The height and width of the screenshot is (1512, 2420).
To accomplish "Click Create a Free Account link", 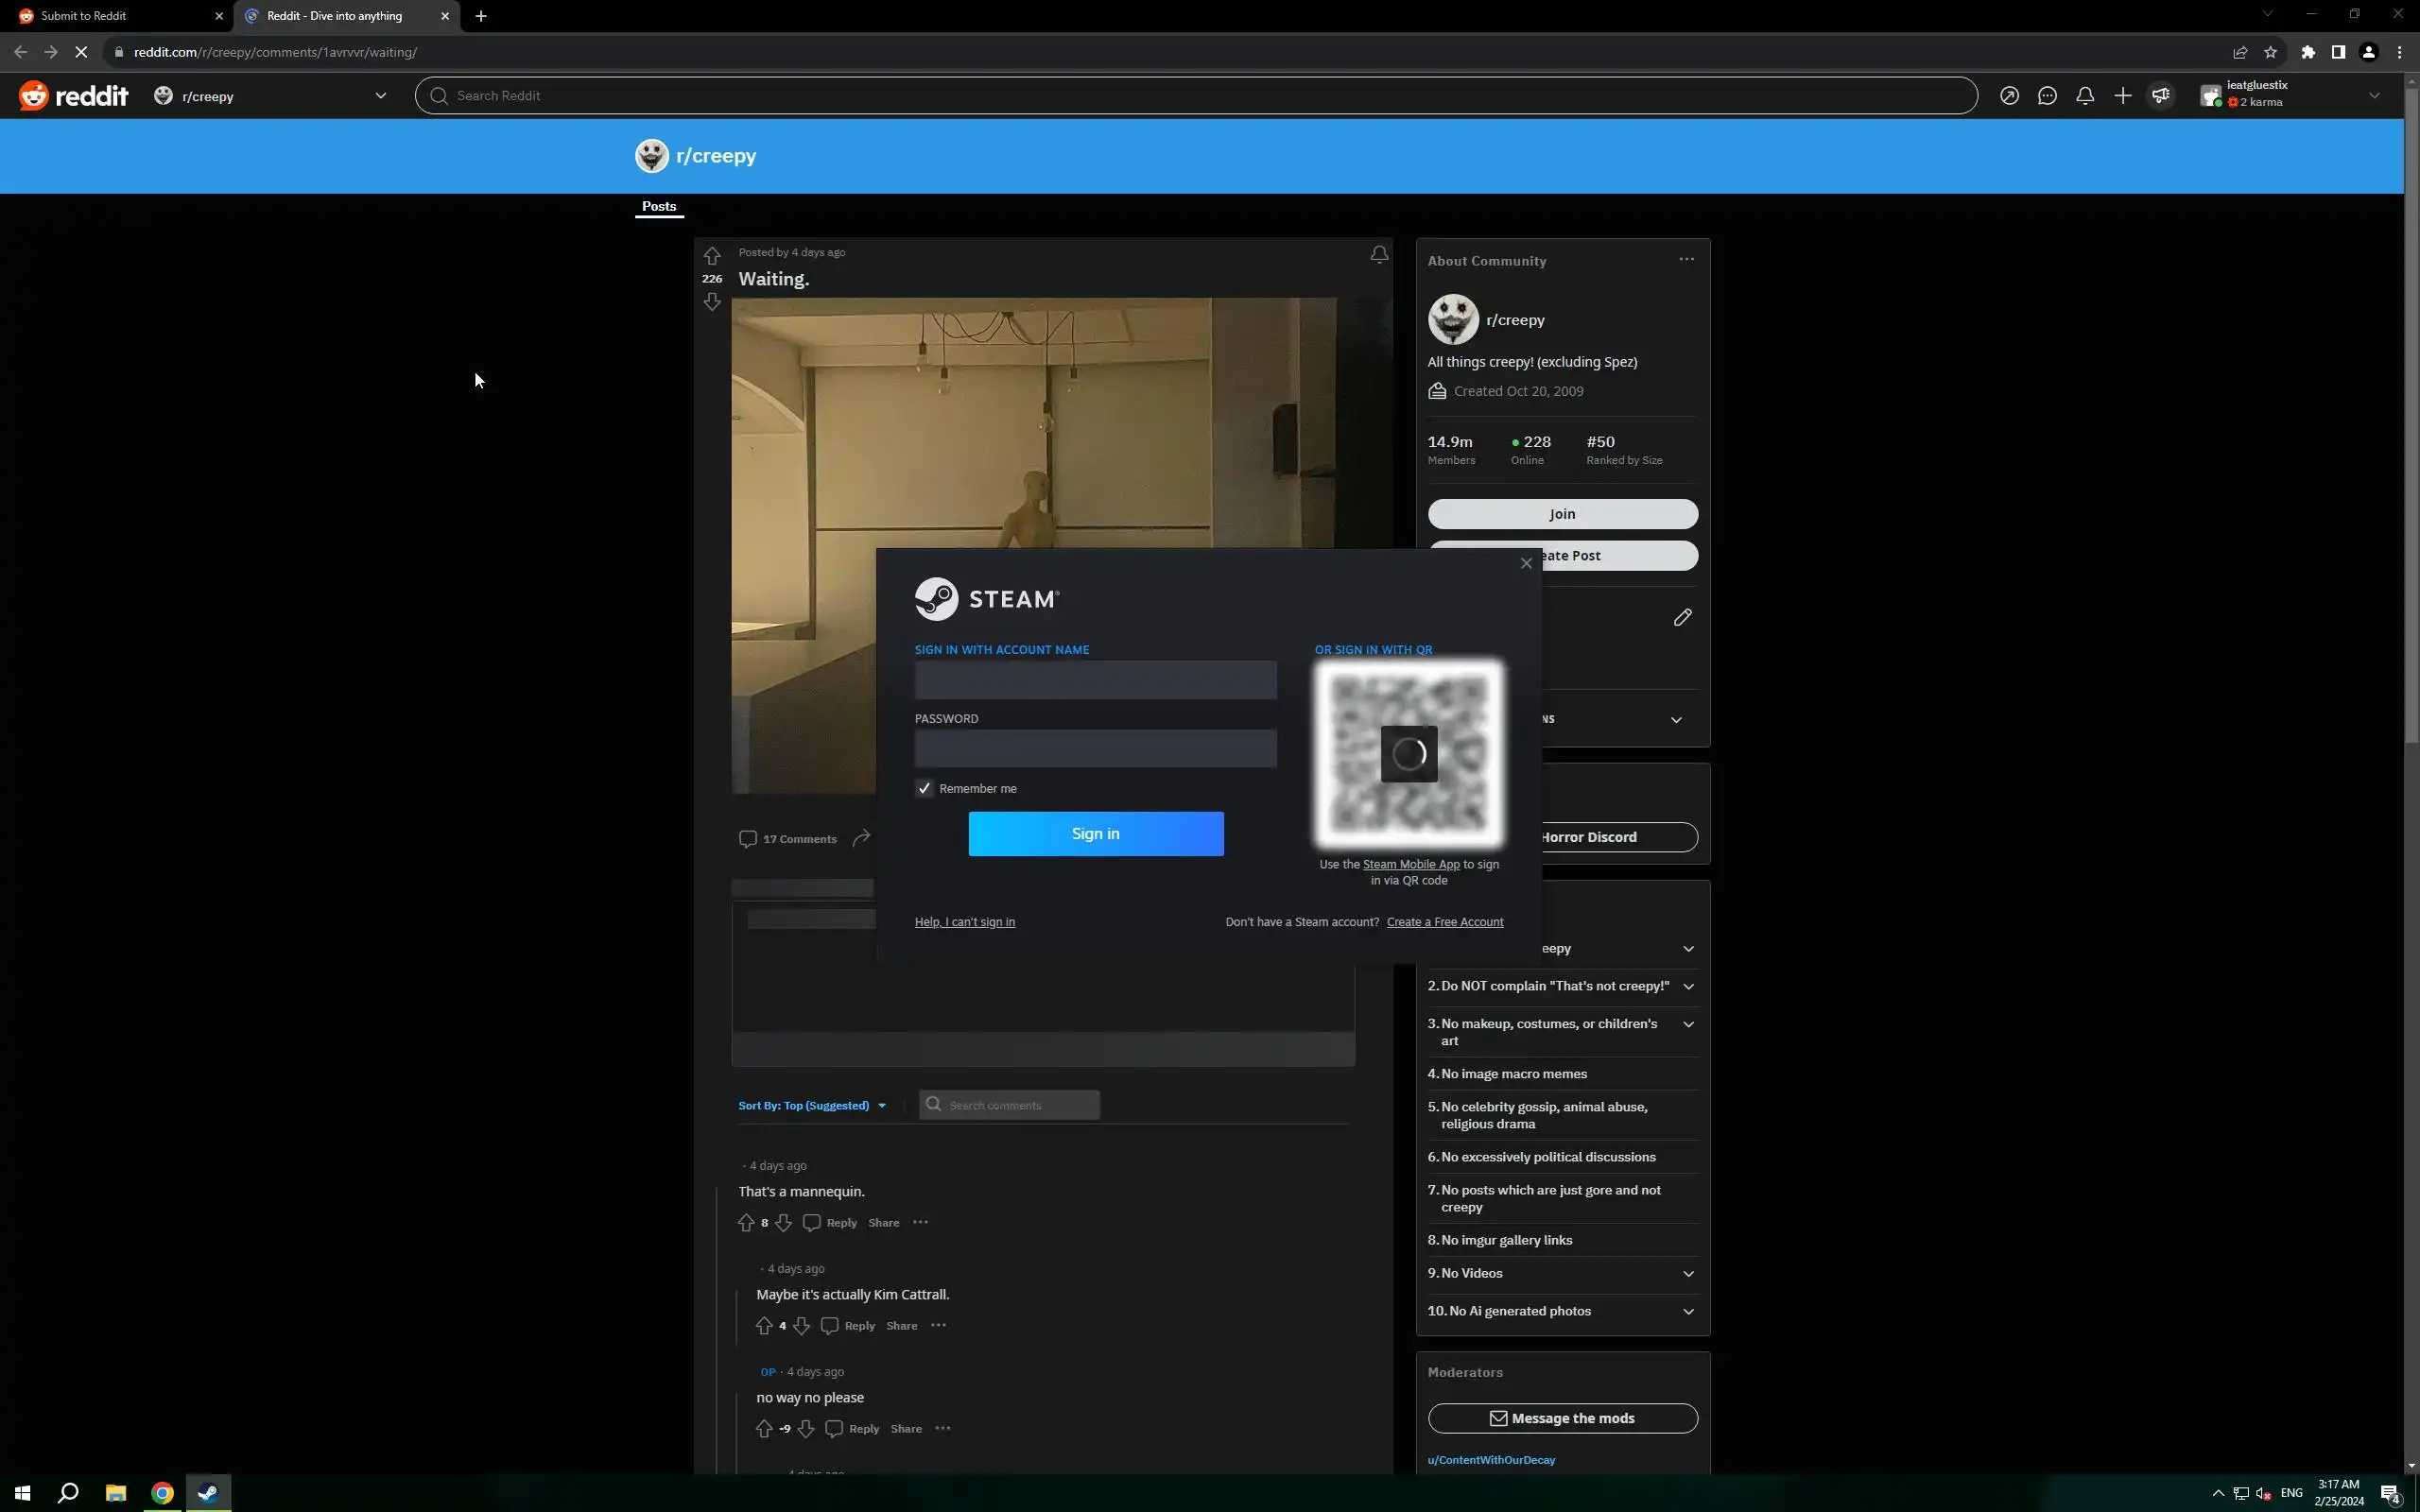I will [1444, 922].
